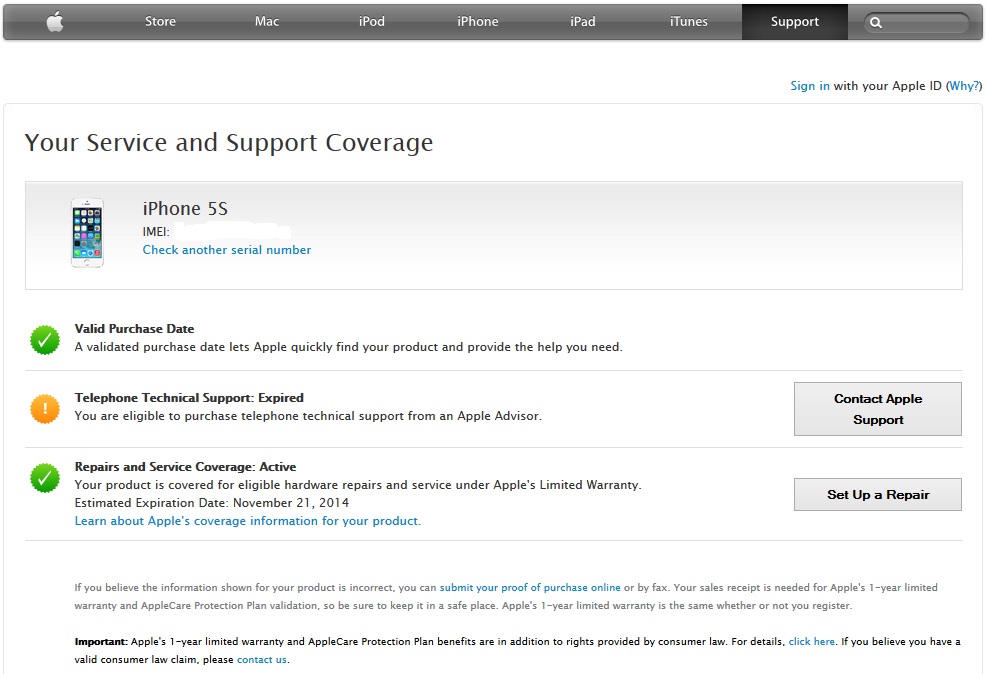Follow submit your proof of purchase online
Screen dimensions: 986x674
530,587
